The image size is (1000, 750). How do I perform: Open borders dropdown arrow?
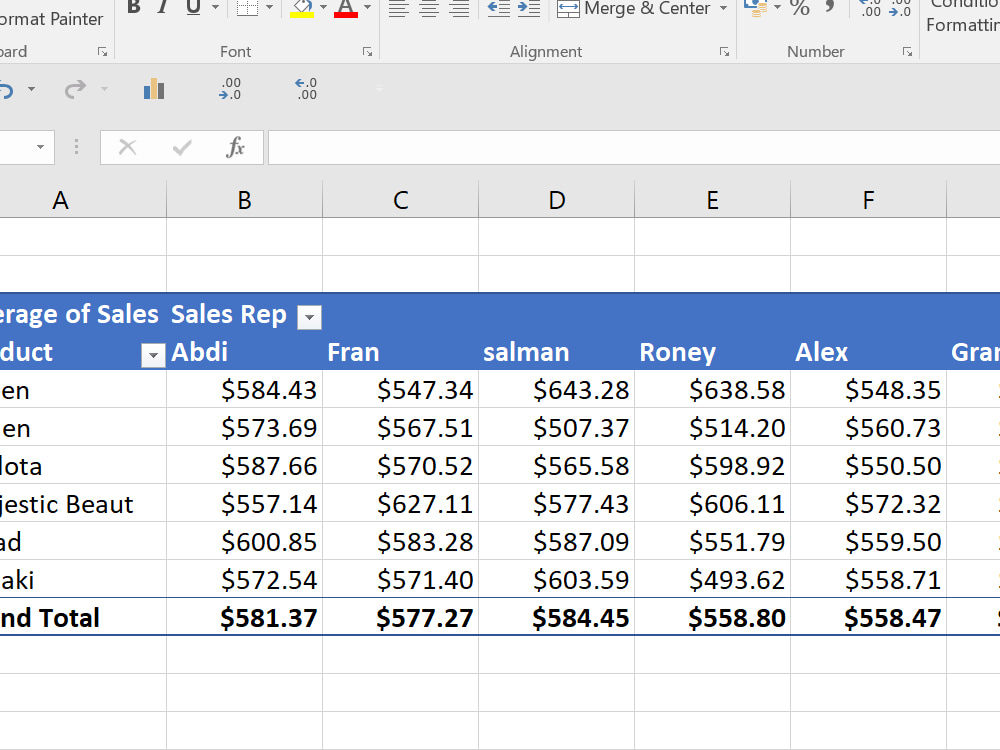[x=269, y=7]
